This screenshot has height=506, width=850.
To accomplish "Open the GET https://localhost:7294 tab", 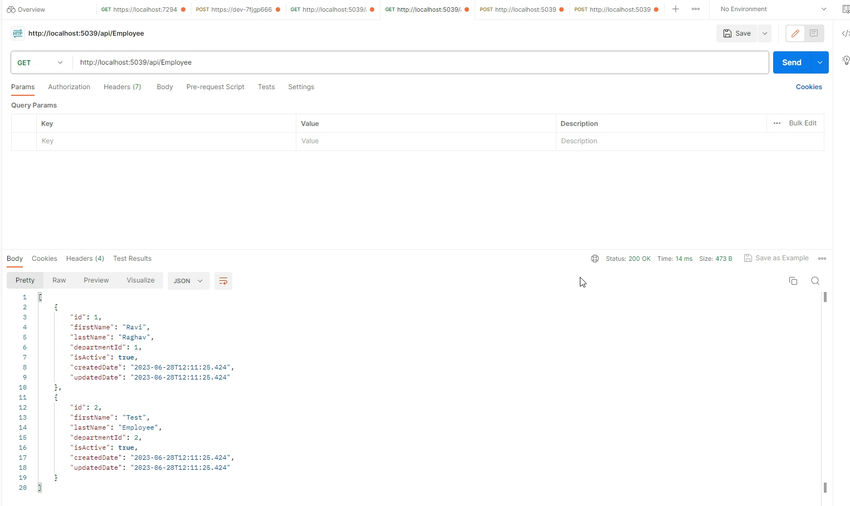I will pos(143,10).
